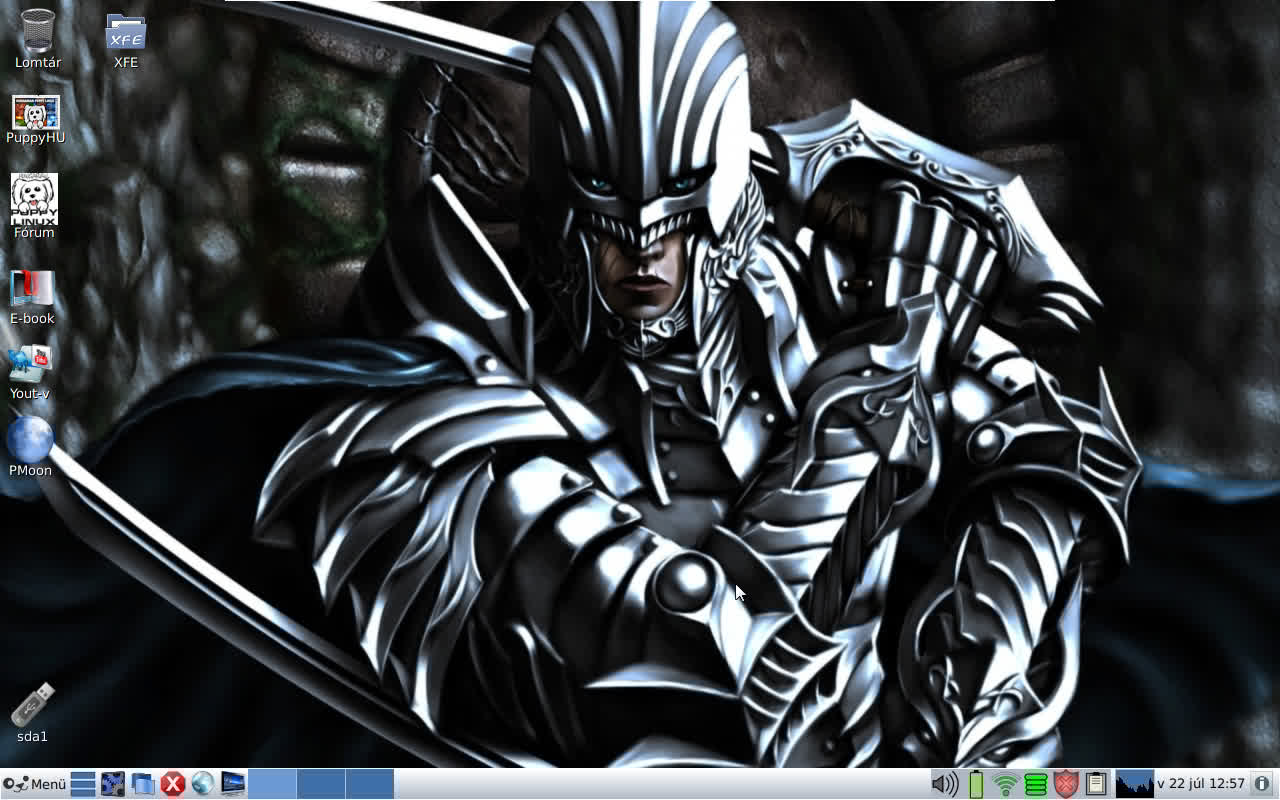
Task: Click the clock showing v 22 júl 12:57
Action: point(1201,784)
